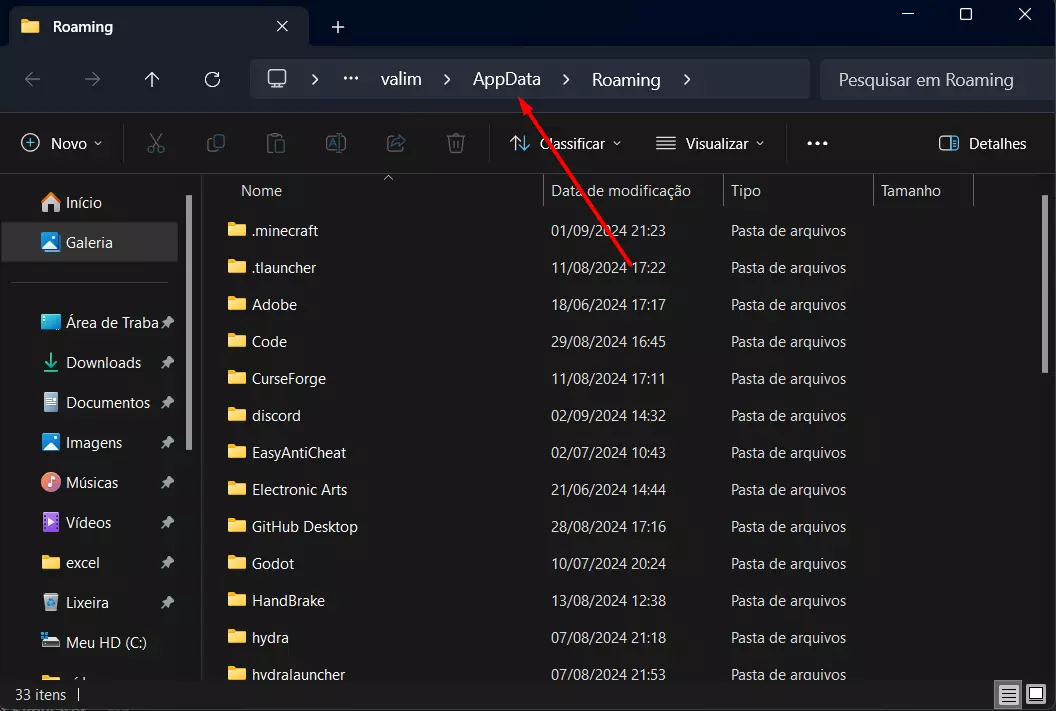Click the Rename icon in toolbar

(336, 143)
